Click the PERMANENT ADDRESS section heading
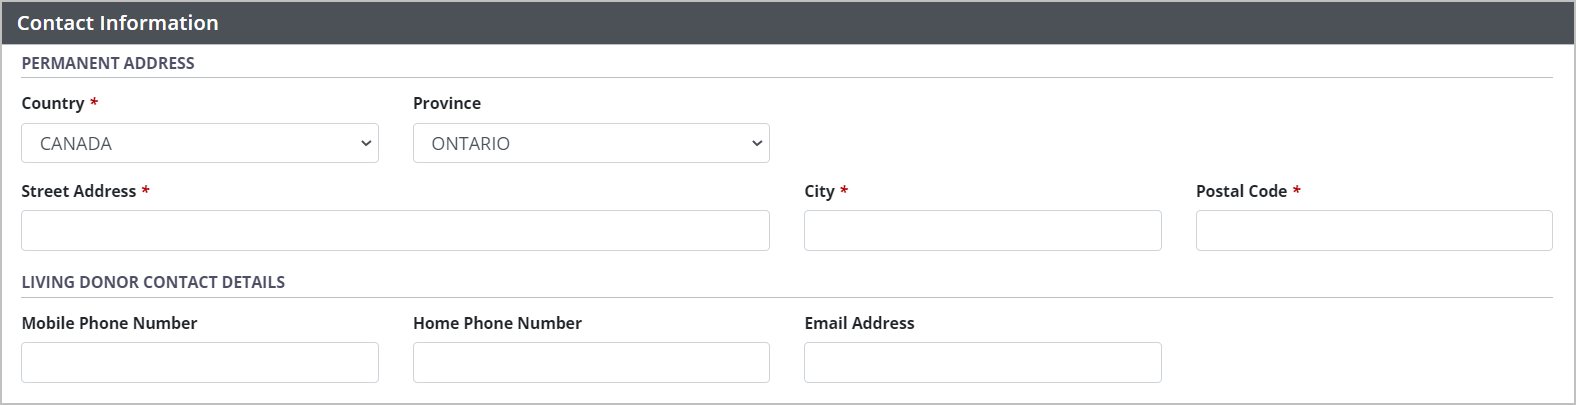 click(108, 63)
